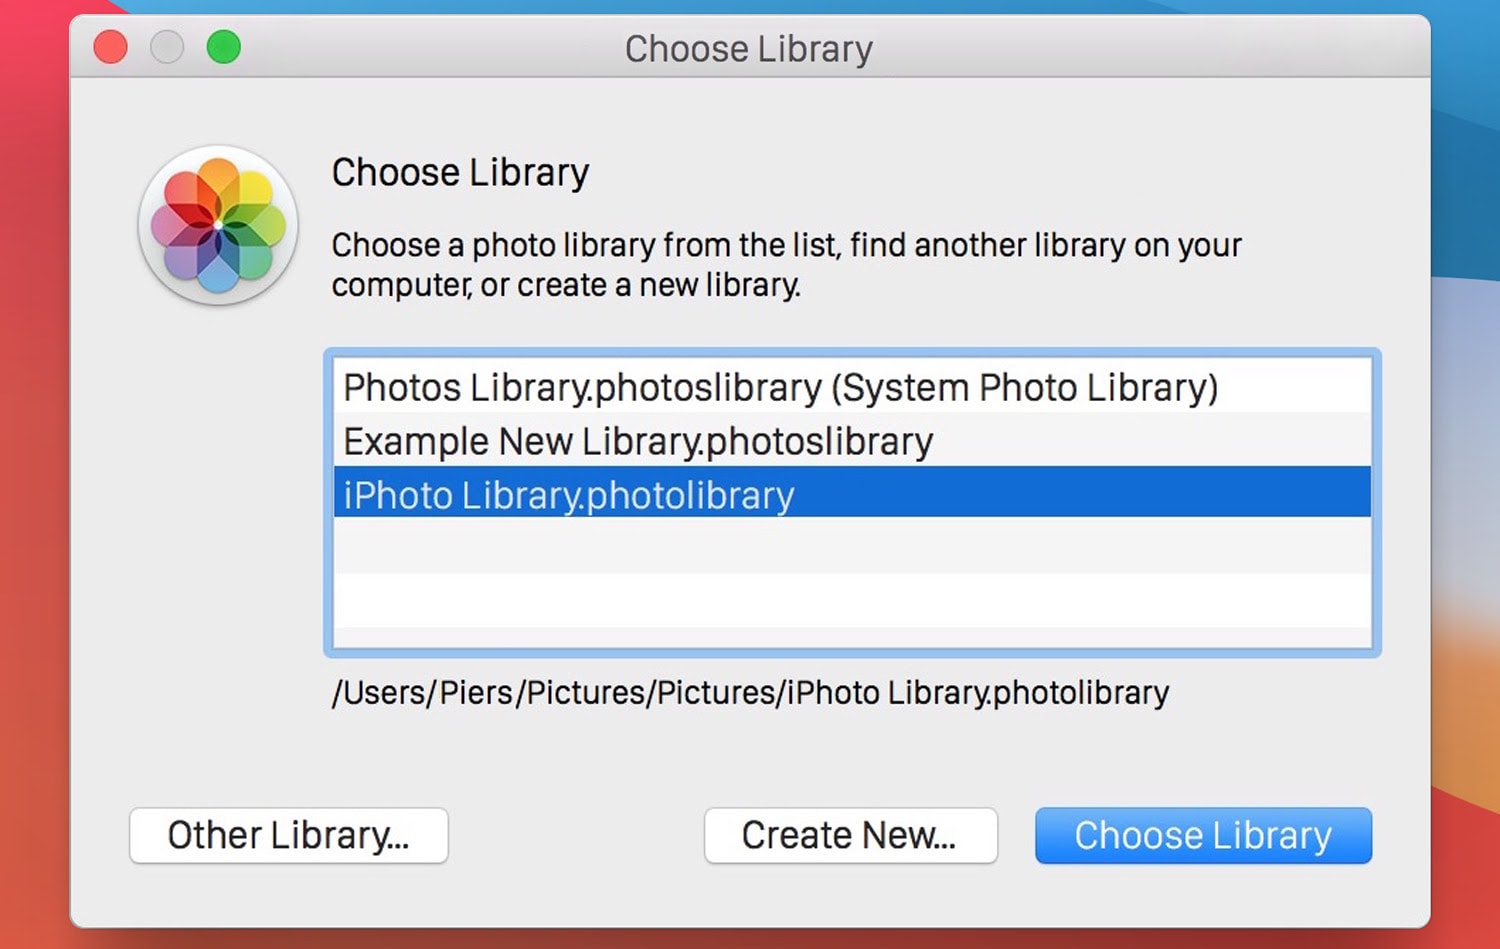Click the grey minimize window button
This screenshot has width=1500, height=949.
pyautogui.click(x=167, y=46)
